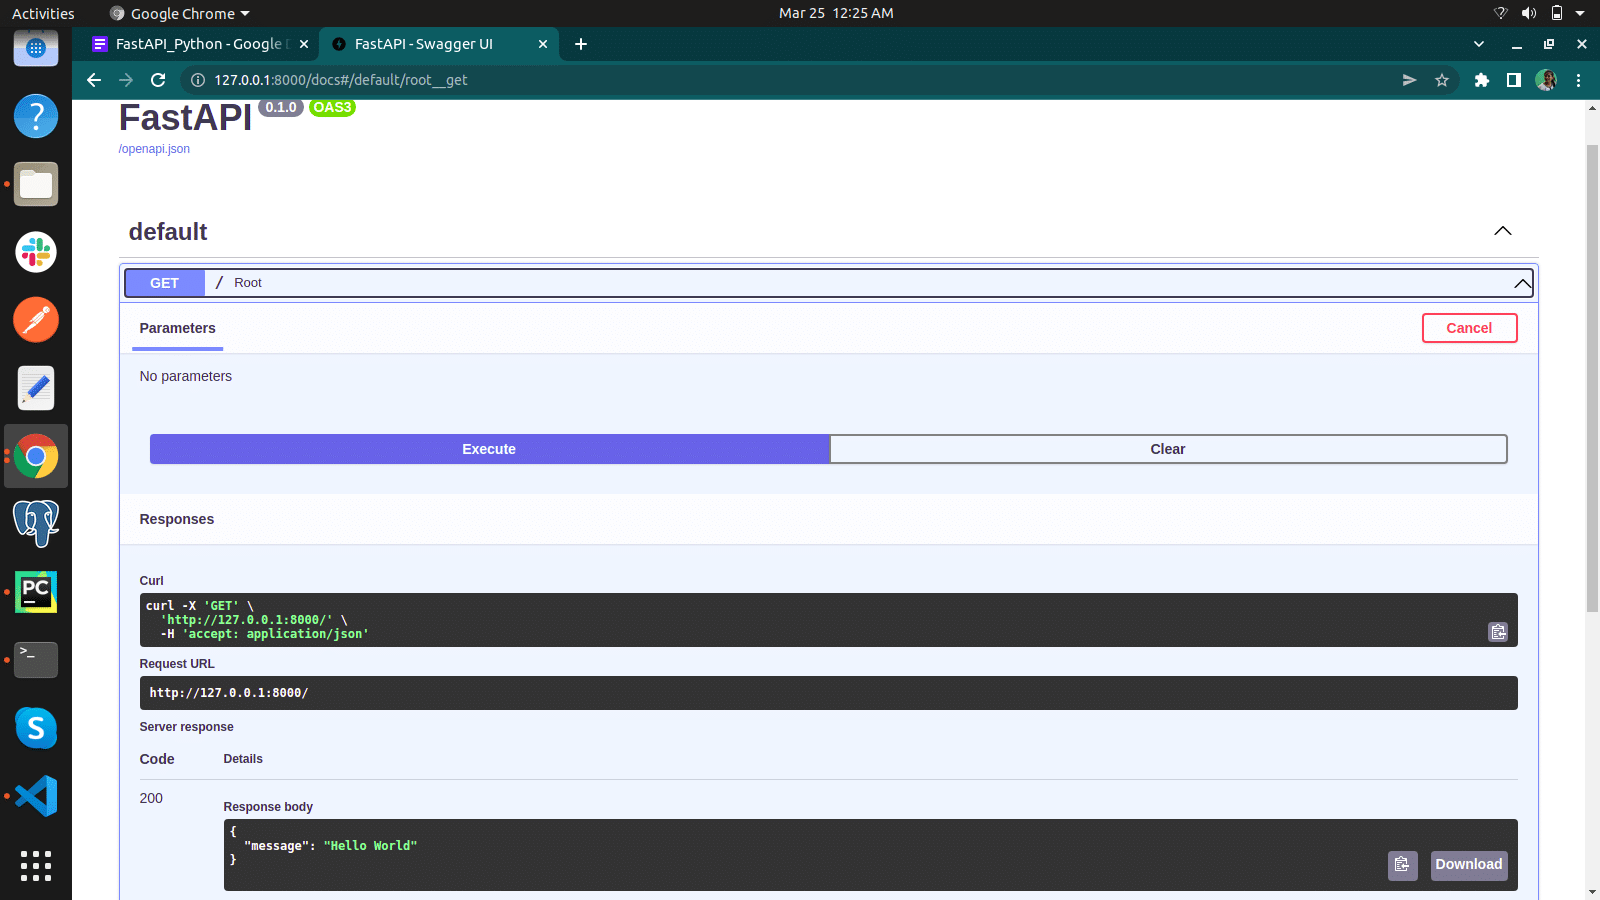The width and height of the screenshot is (1600, 900).
Task: Show applications grid in the dock
Action: click(36, 866)
